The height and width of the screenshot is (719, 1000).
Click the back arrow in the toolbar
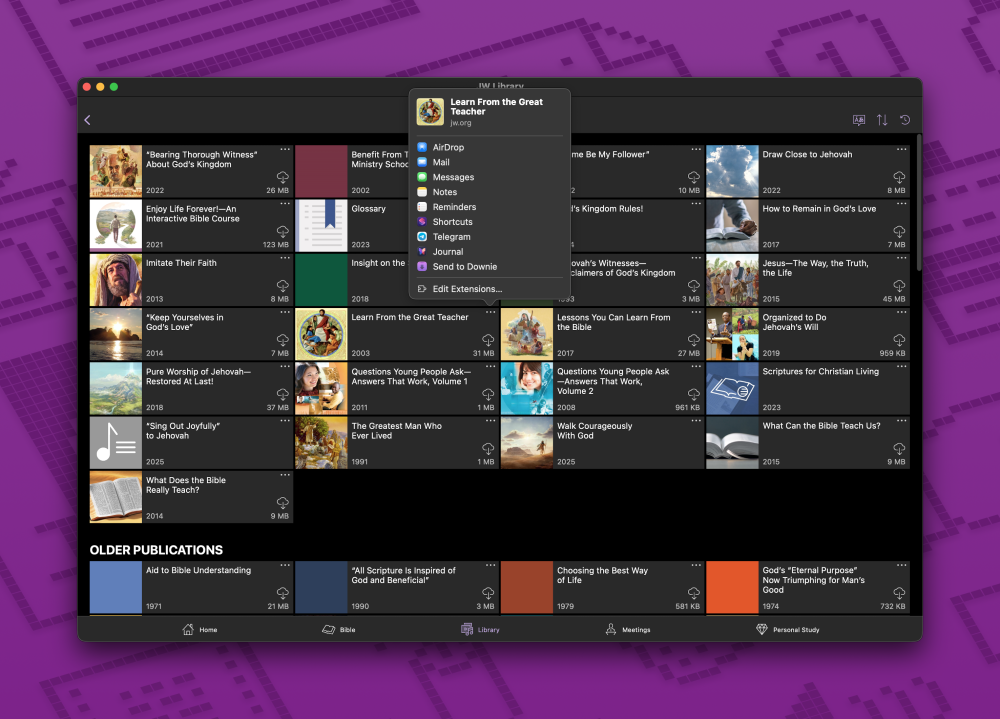tap(88, 120)
